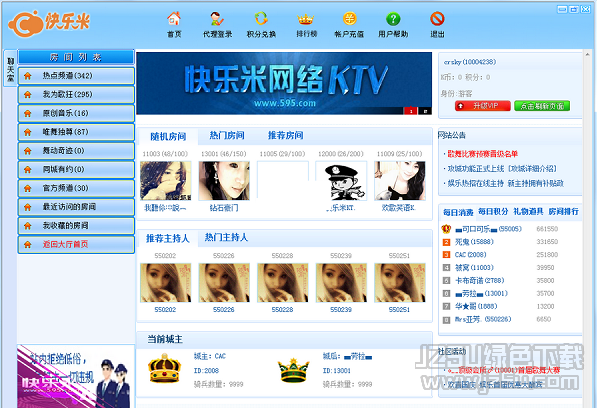Open the 原创音乐(16) channel
Screen dimensions: 597x408
click(x=76, y=113)
